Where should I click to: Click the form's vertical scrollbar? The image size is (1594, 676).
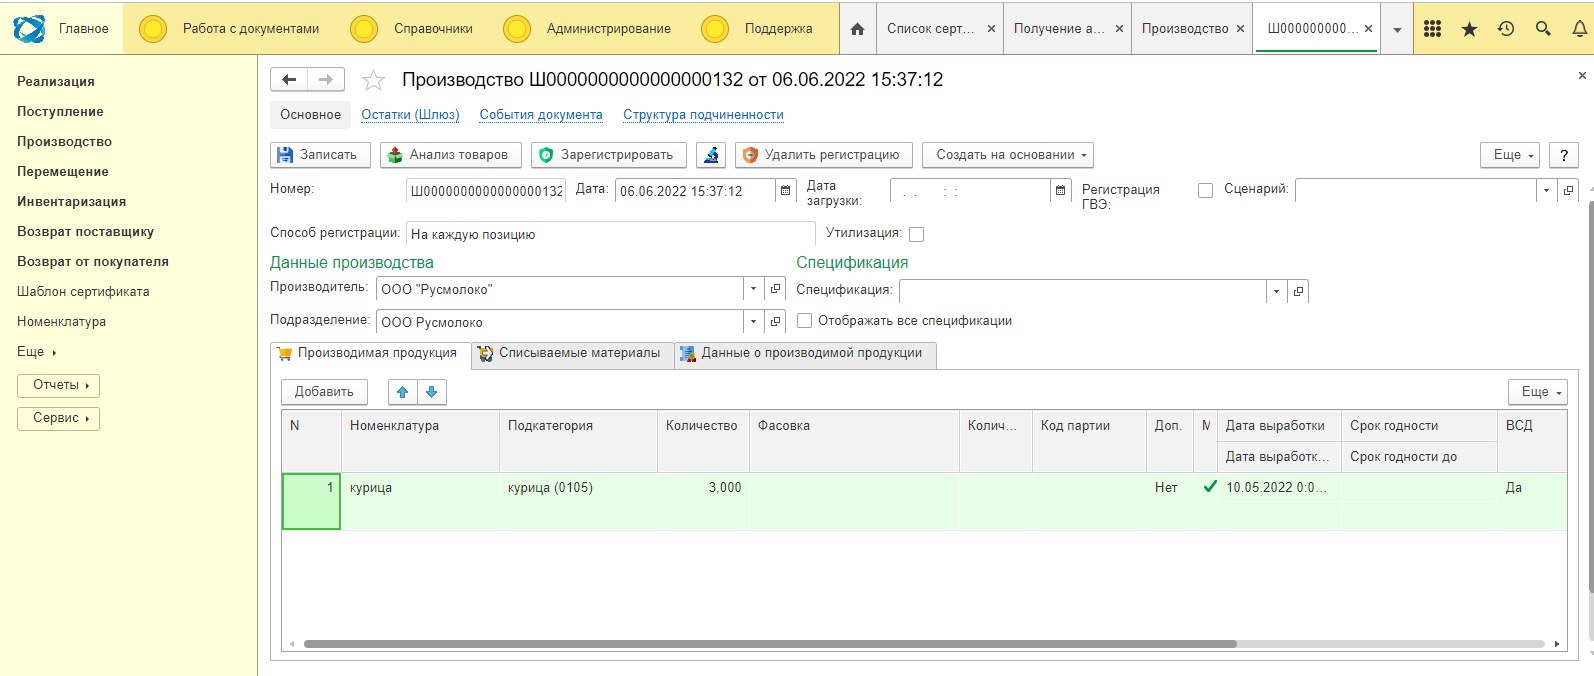click(x=1590, y=395)
